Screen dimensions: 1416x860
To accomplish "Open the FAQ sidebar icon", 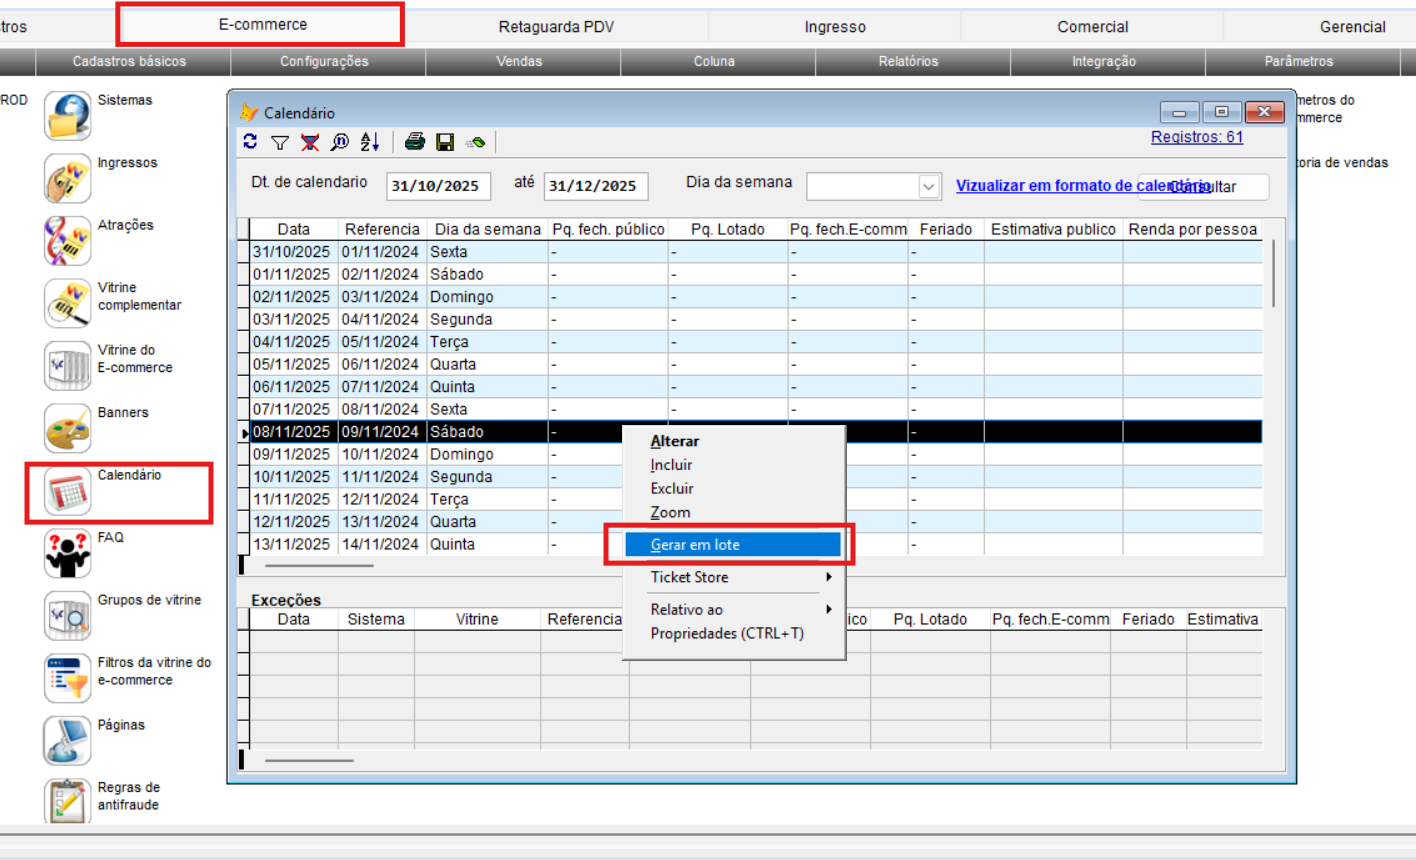I will point(68,553).
